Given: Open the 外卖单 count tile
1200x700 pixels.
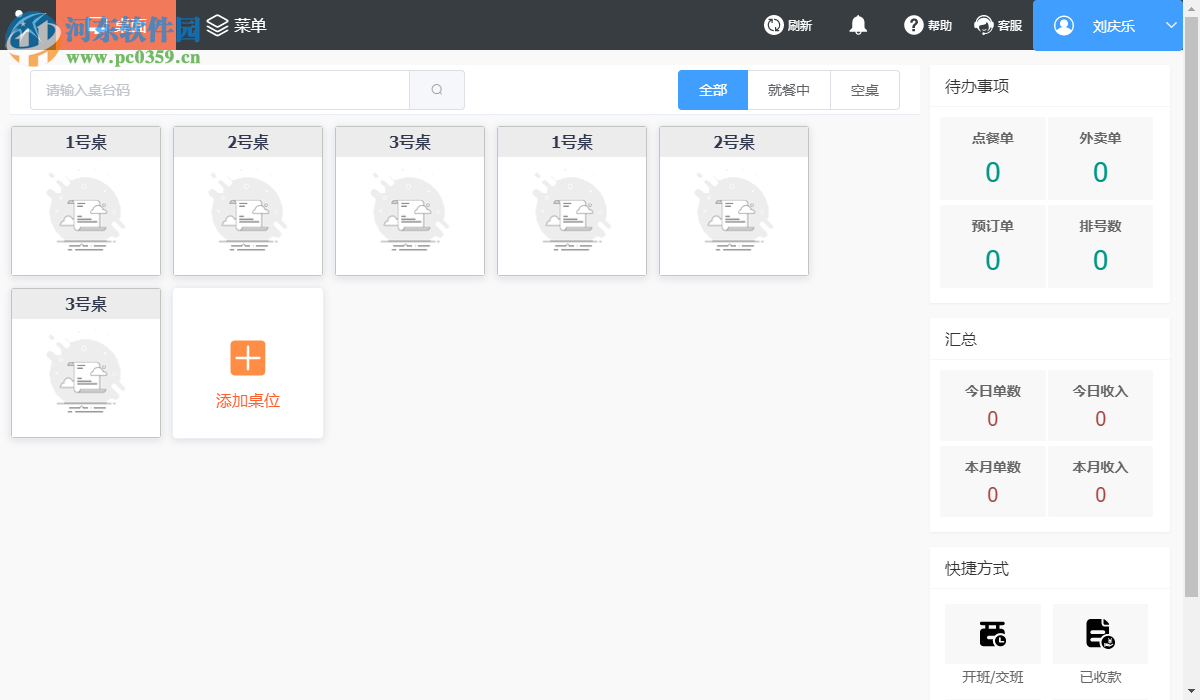Looking at the screenshot, I should 1100,159.
